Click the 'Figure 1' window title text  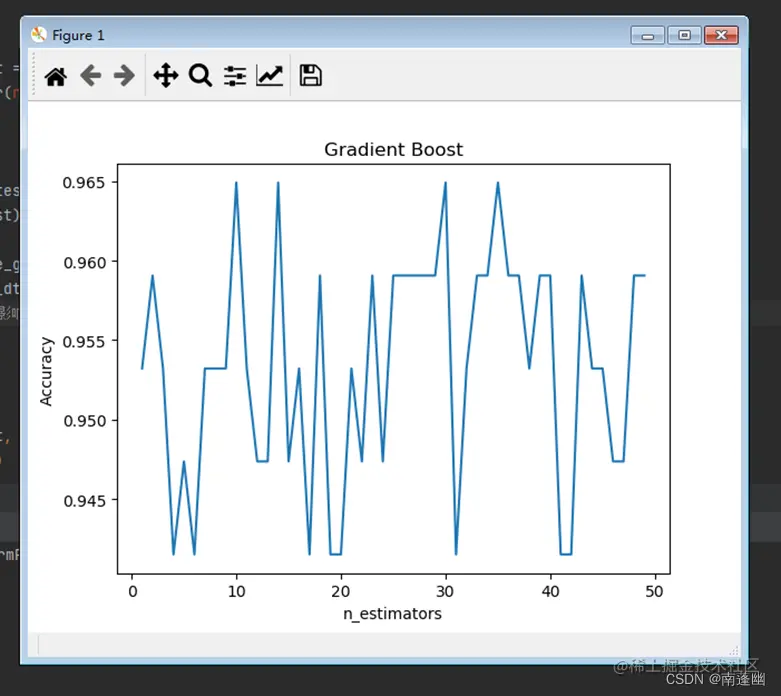point(78,35)
